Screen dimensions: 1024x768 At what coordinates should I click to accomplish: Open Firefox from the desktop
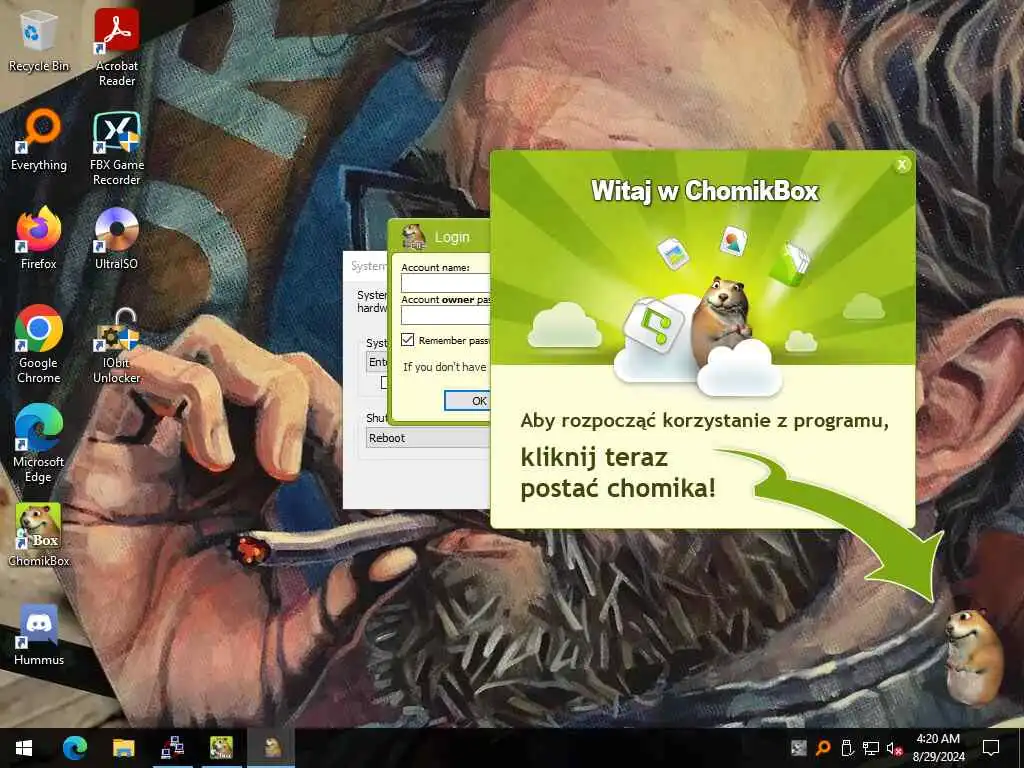tap(39, 238)
